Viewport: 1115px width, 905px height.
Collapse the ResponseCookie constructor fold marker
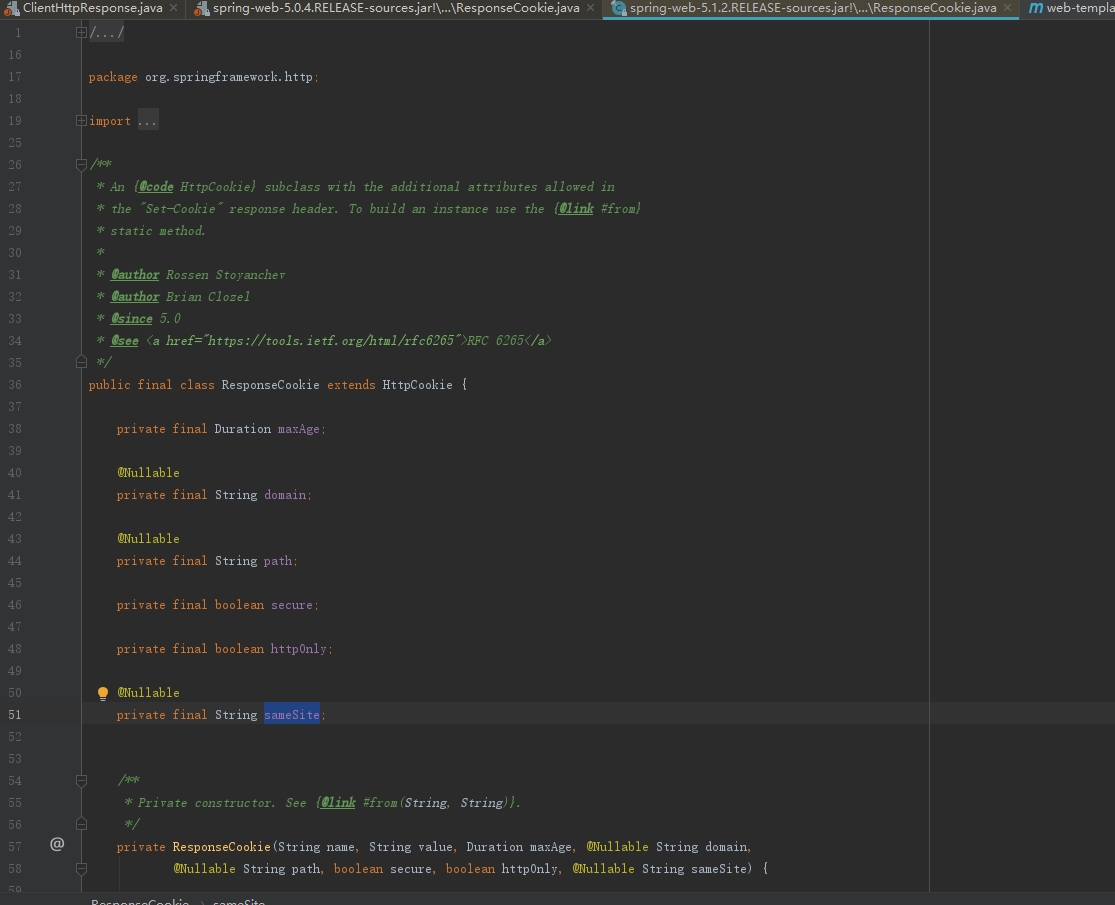pos(82,868)
